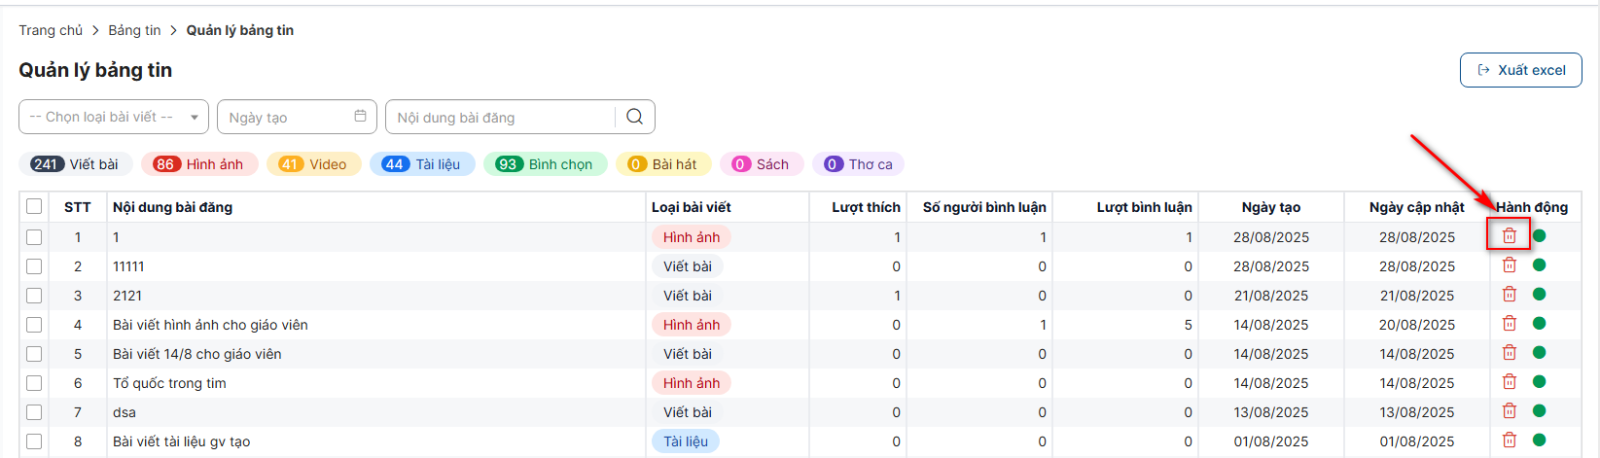Trash icon for 'Bài viết tài liệu gv tạo'
1600x458 pixels.
[x=1509, y=440]
